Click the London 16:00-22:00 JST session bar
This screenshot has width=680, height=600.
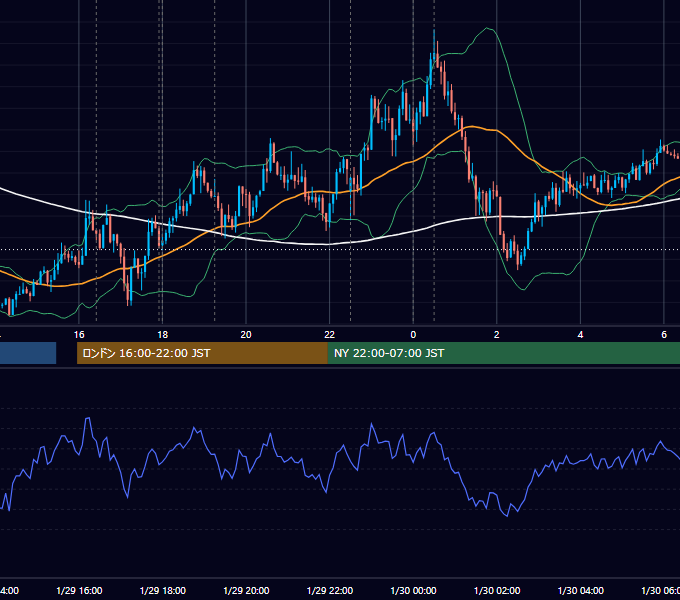[202, 353]
